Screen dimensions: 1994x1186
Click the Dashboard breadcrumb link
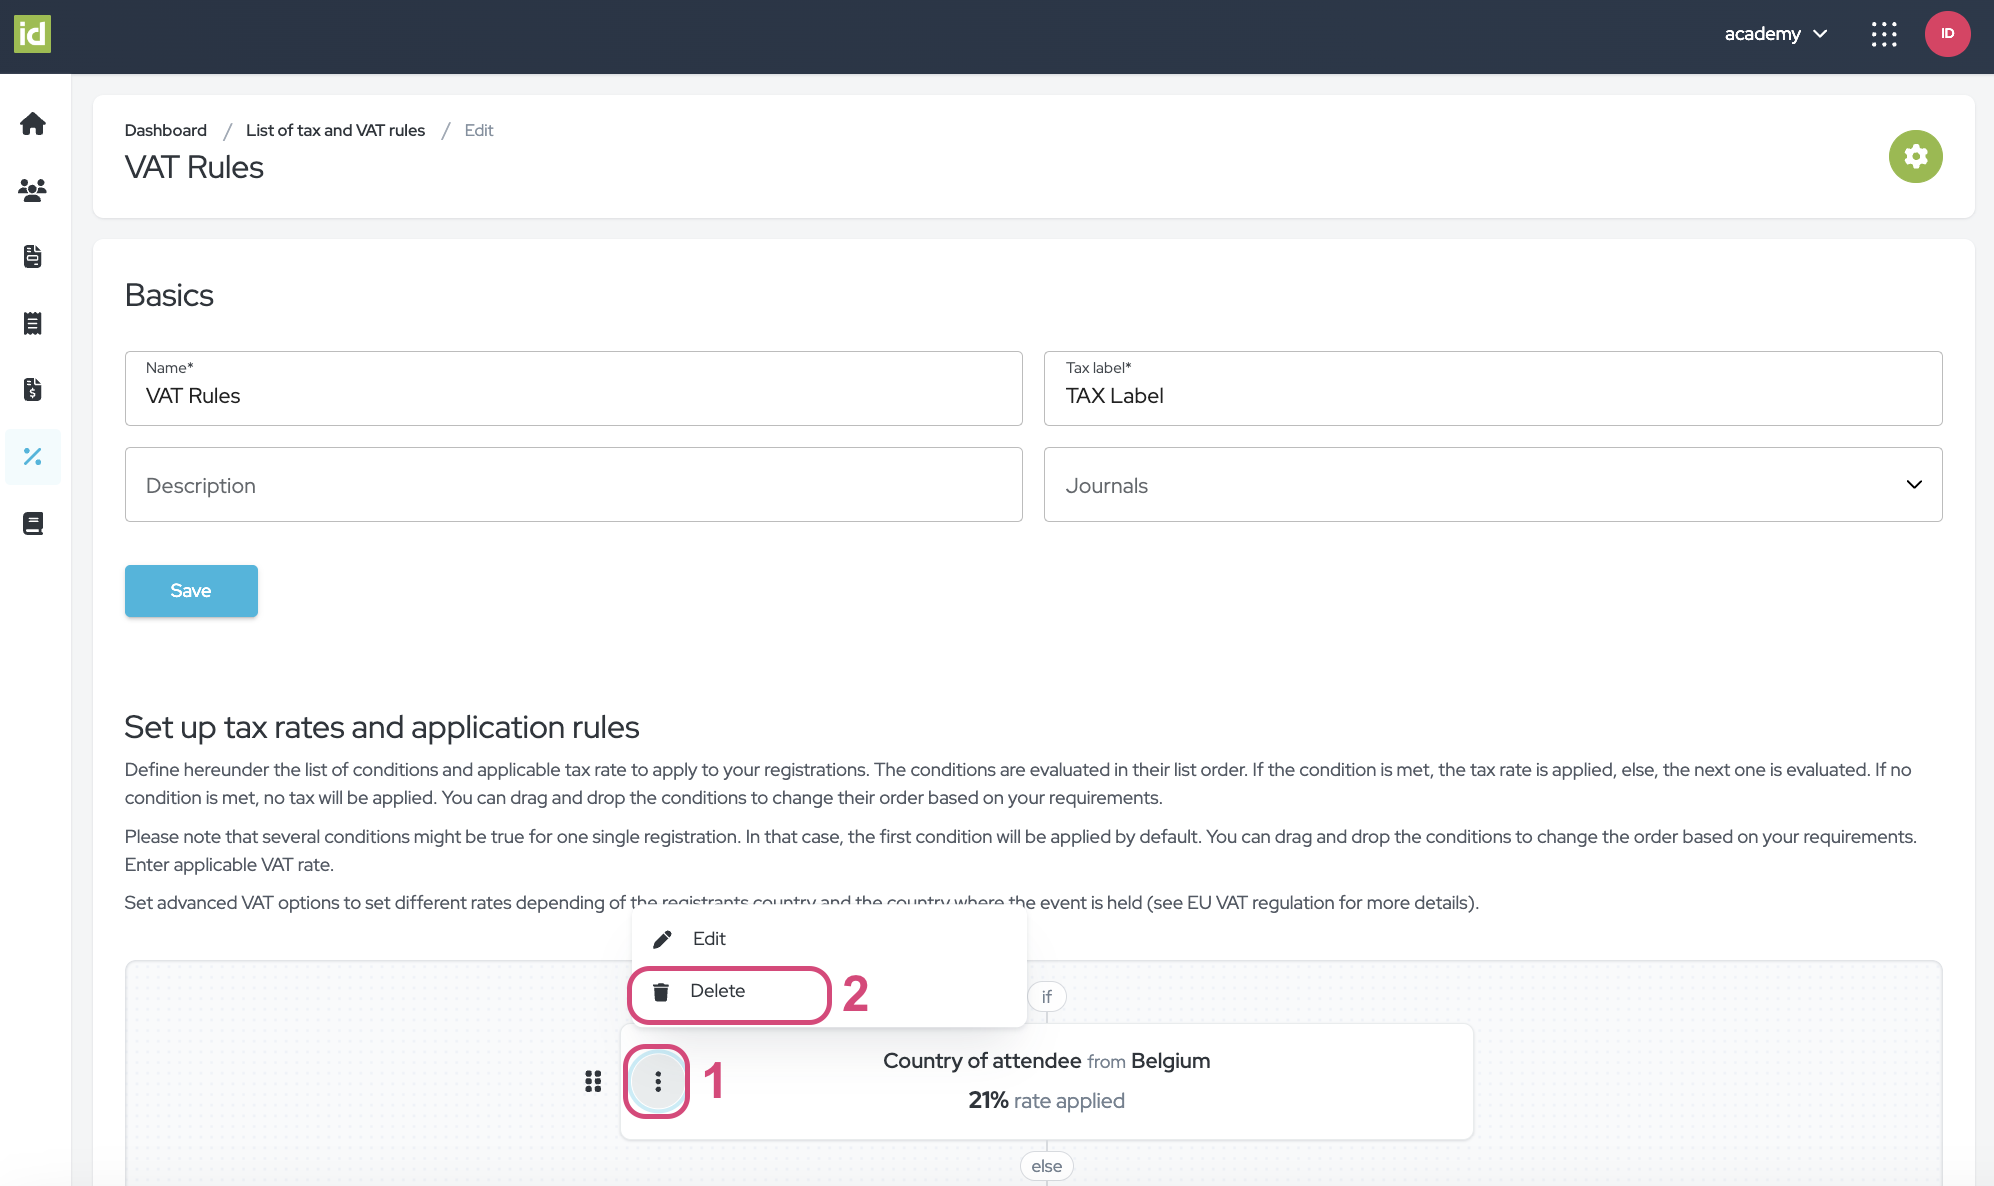pyautogui.click(x=165, y=130)
